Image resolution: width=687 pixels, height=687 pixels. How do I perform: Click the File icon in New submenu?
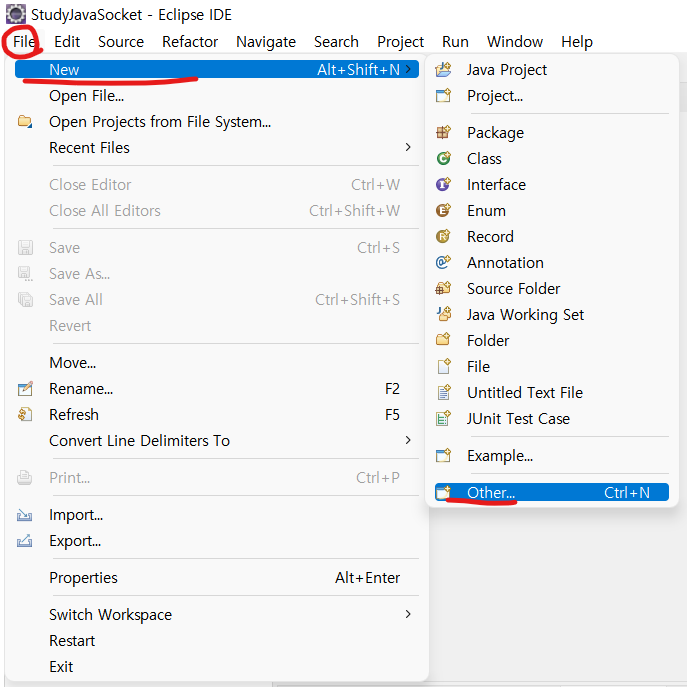coord(443,366)
